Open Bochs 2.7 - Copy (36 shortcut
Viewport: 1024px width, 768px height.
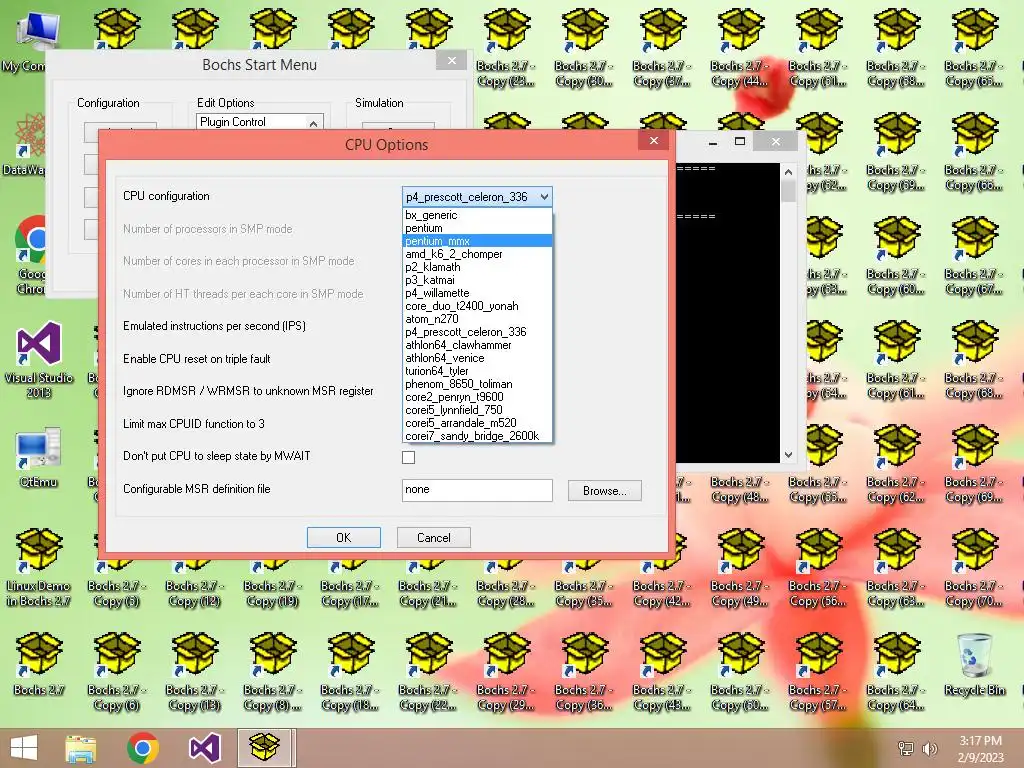coord(584,671)
